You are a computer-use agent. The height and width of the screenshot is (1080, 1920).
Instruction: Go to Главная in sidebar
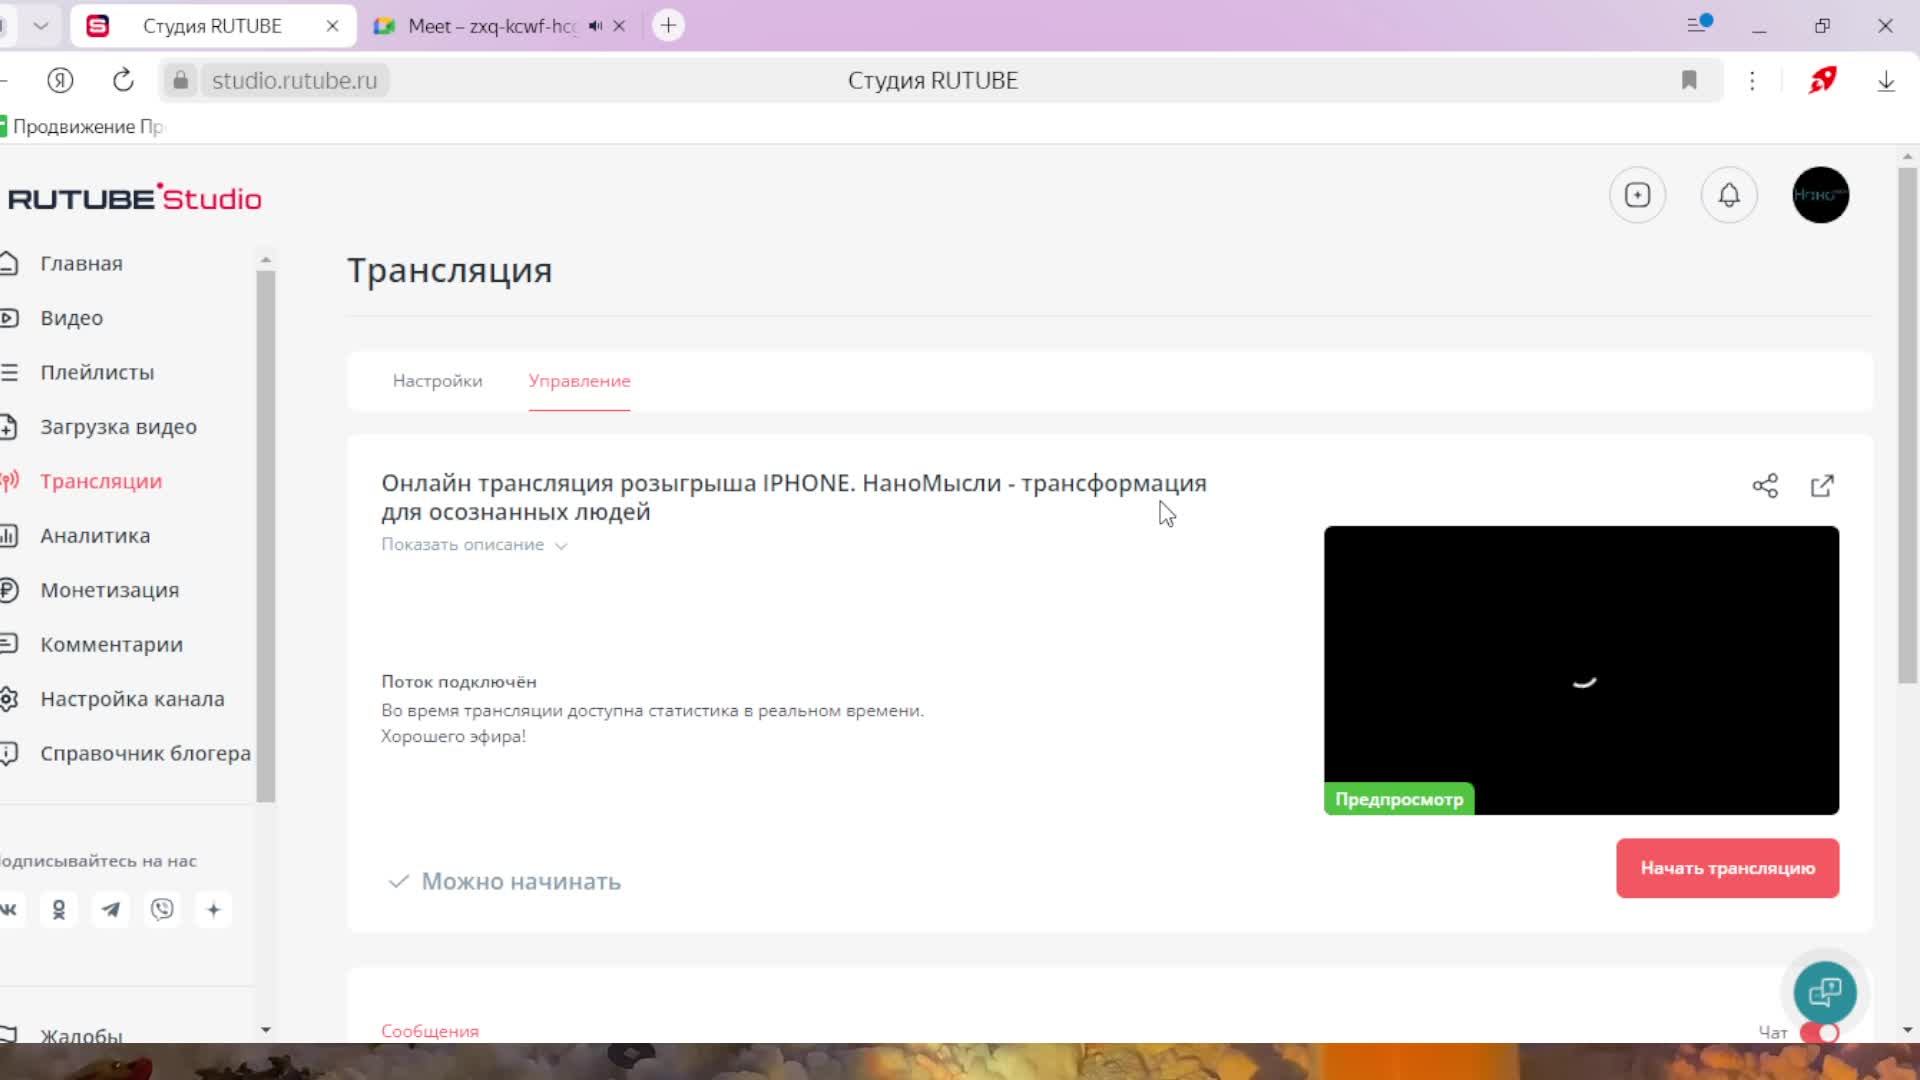click(x=81, y=263)
